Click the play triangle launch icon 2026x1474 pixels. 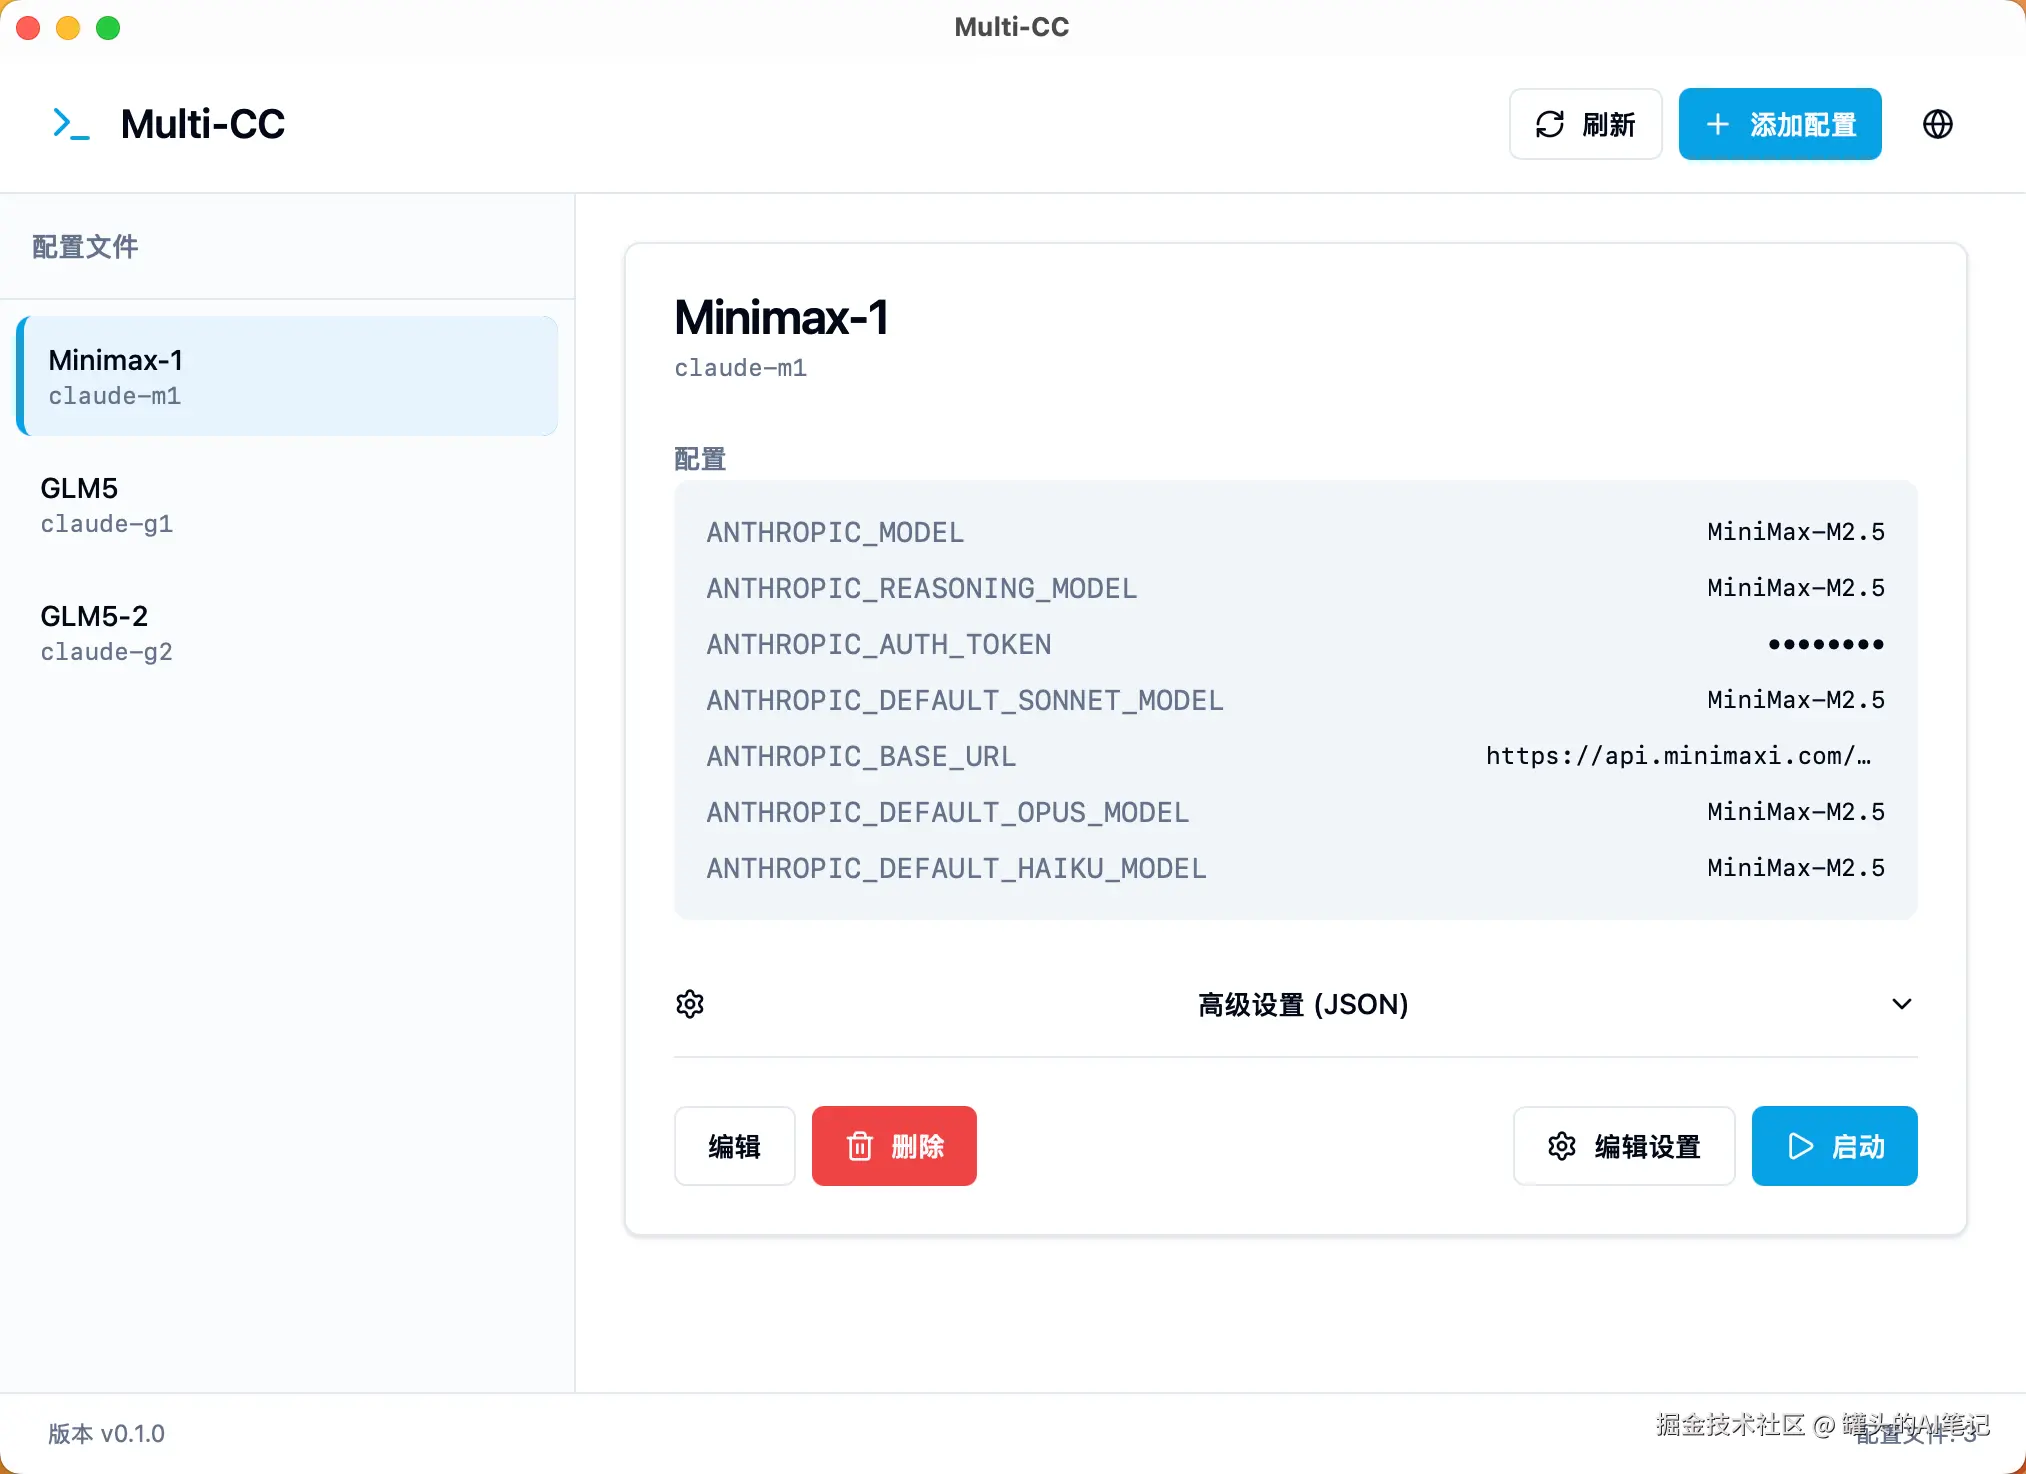coord(1800,1146)
